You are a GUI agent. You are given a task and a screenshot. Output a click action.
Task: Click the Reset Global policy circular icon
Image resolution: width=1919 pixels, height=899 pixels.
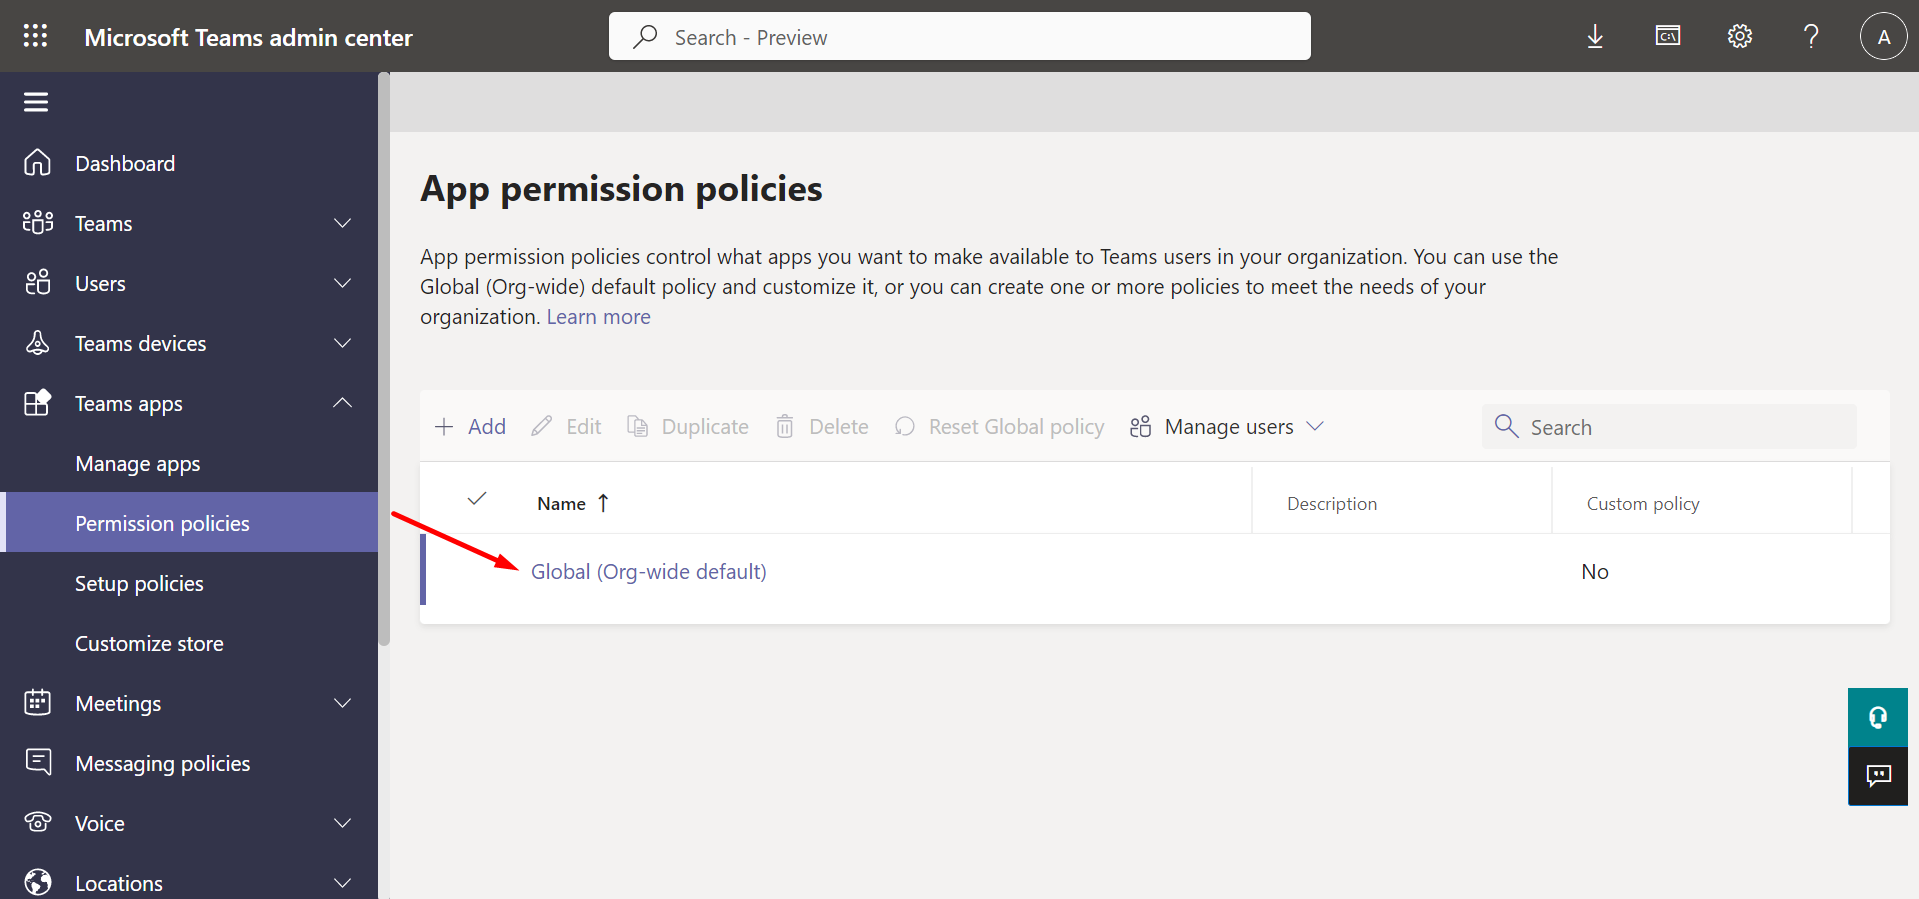point(905,427)
